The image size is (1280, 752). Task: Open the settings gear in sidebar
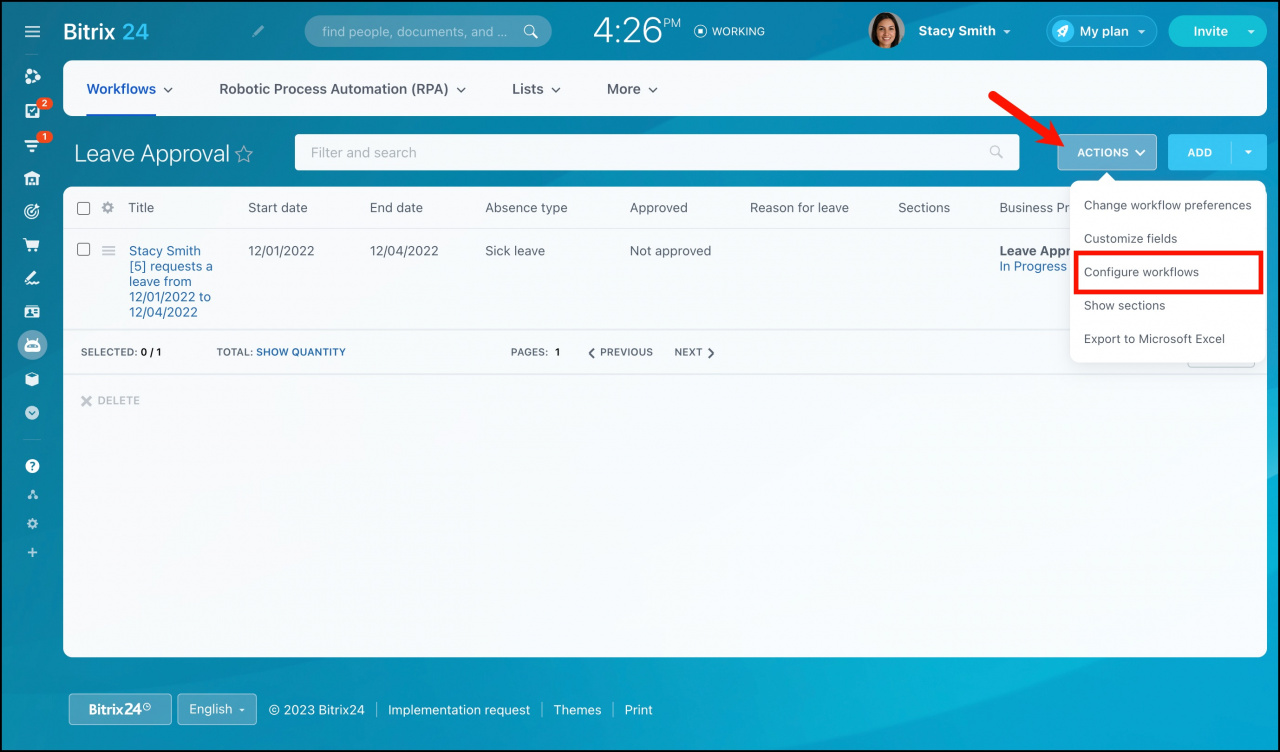[x=32, y=524]
